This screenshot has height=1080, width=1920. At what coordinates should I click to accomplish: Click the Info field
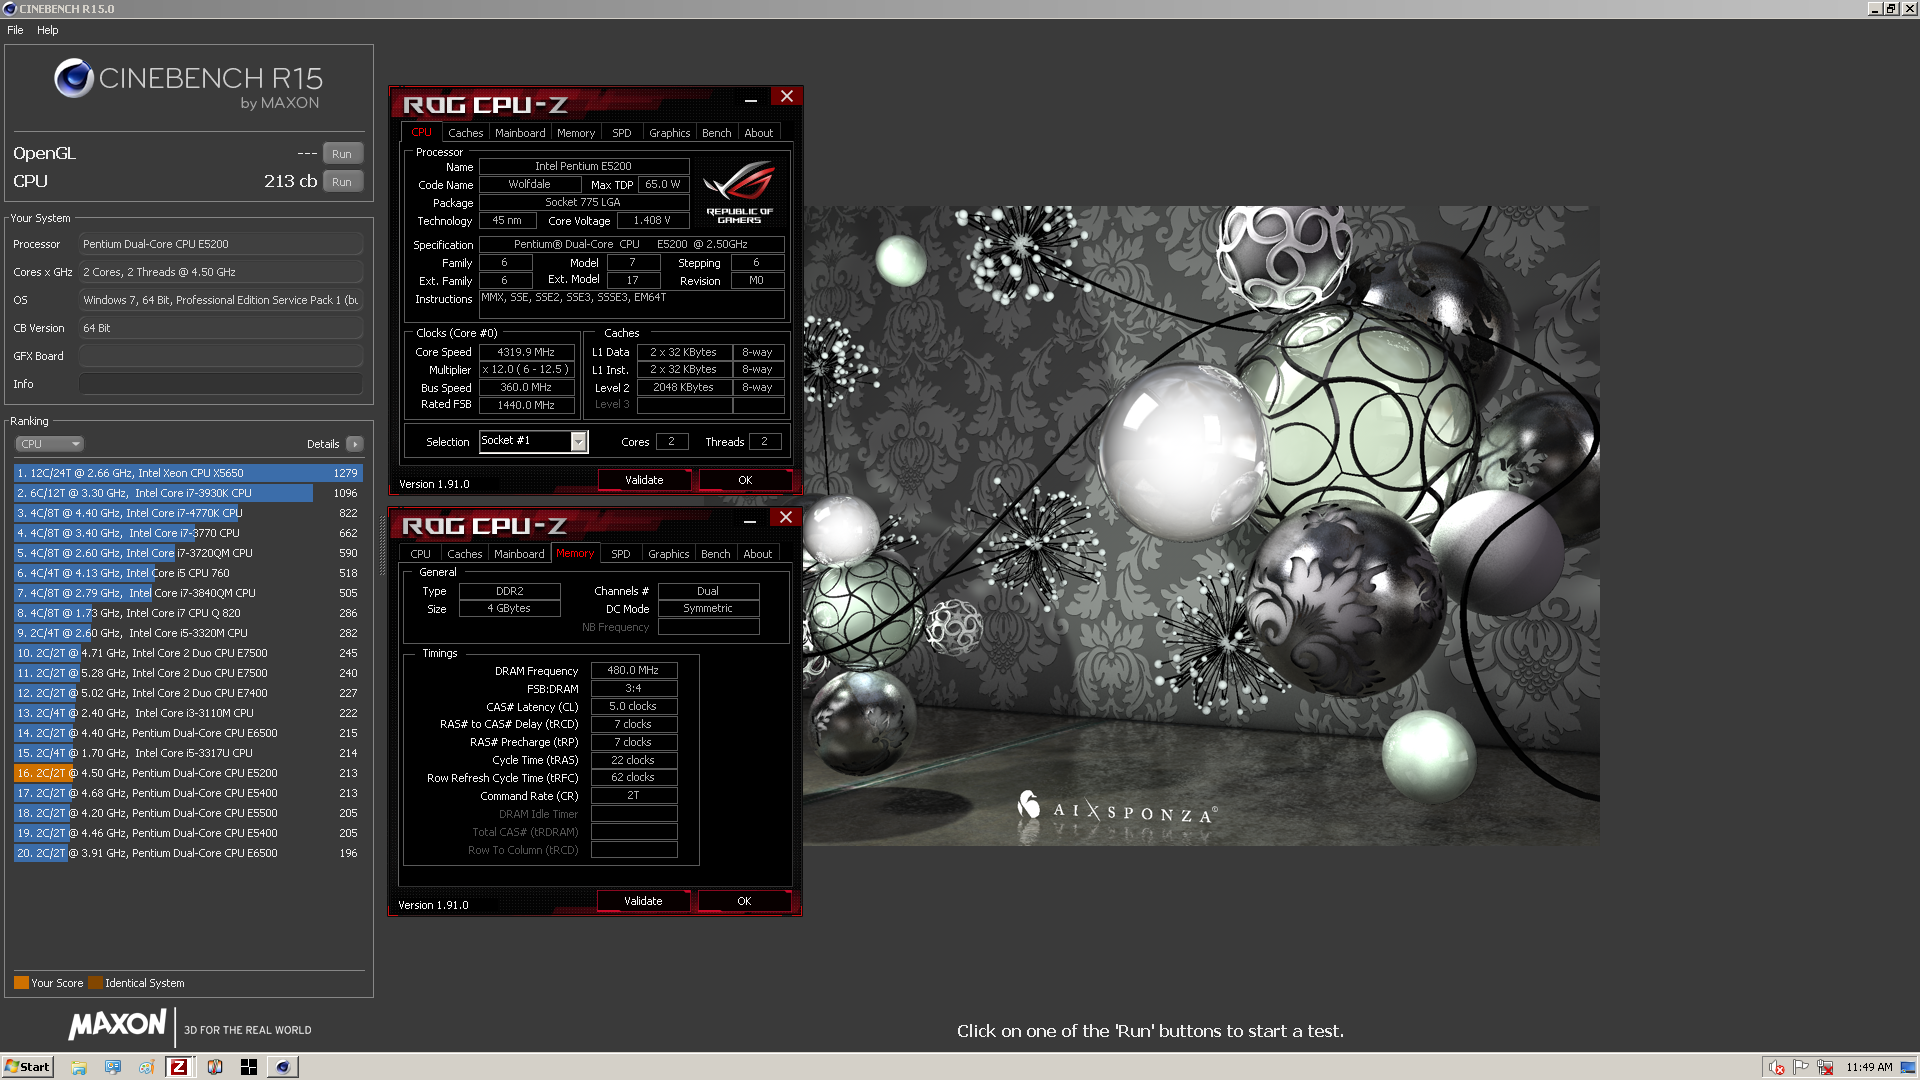tap(221, 384)
